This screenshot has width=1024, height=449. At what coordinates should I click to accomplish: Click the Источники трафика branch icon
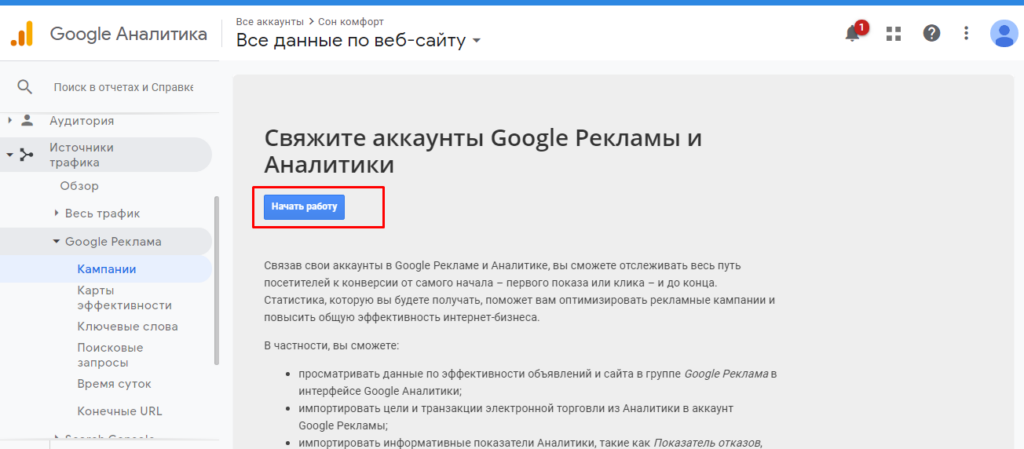tap(26, 155)
